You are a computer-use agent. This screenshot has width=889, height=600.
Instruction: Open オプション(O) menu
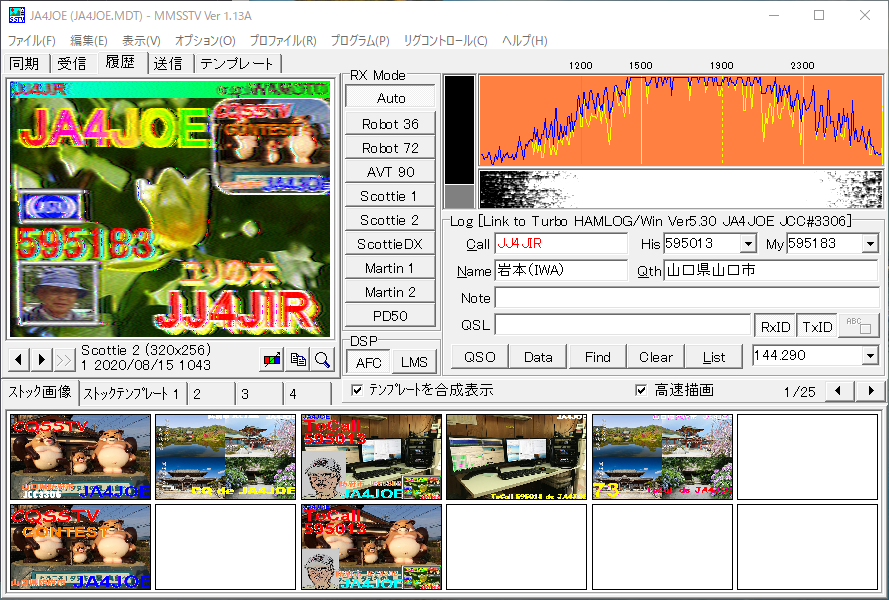(x=205, y=40)
